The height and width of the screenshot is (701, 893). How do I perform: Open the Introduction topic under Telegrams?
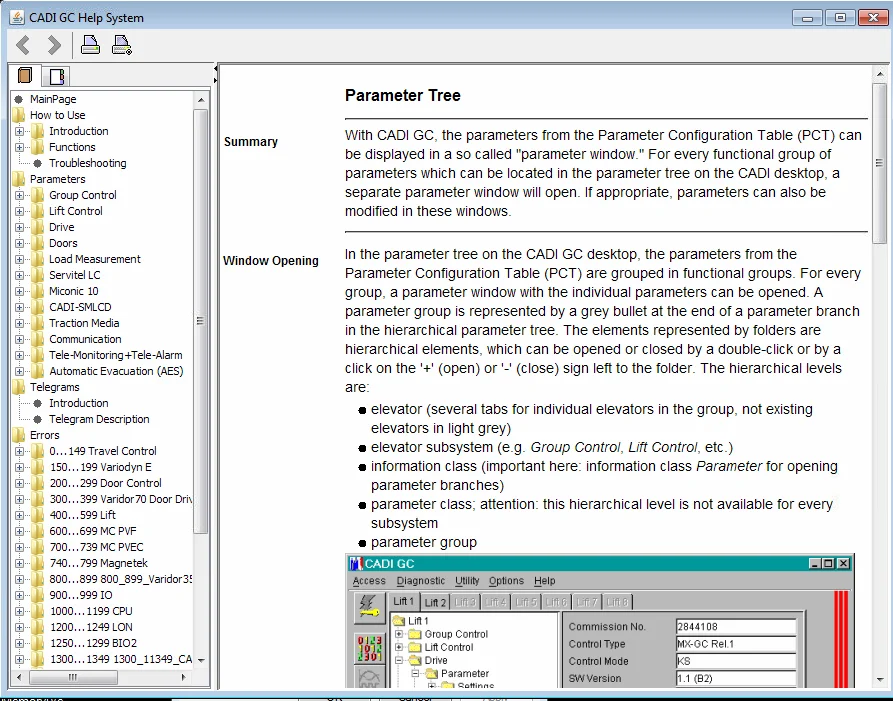[x=79, y=403]
